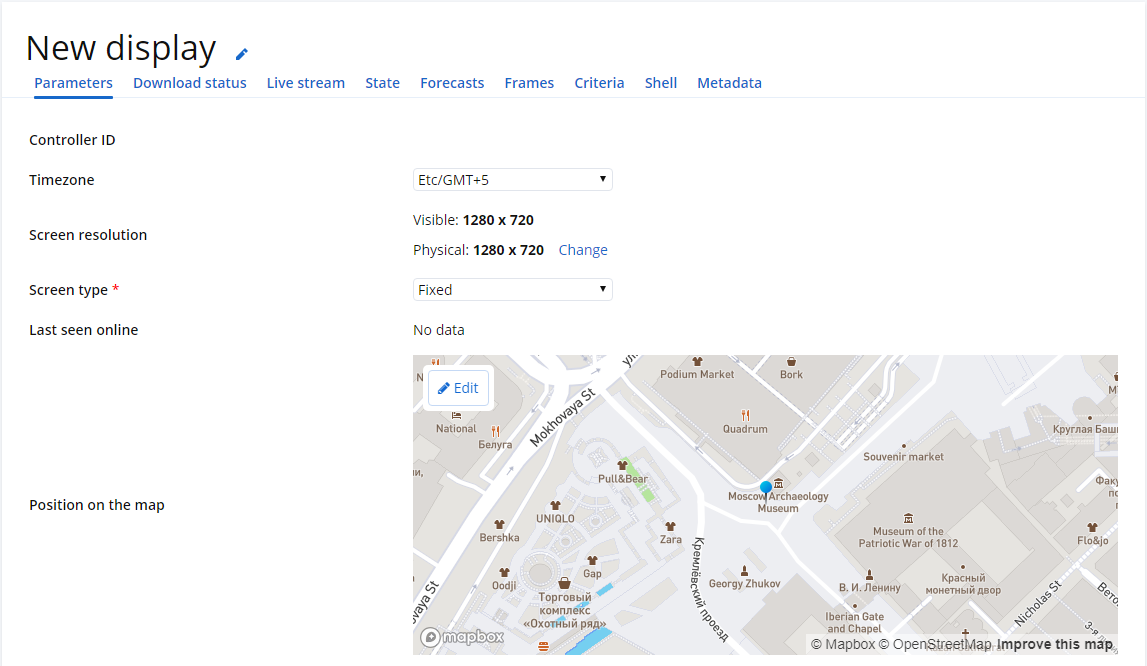Switch to the Download status tab
The height and width of the screenshot is (666, 1147).
coord(189,83)
